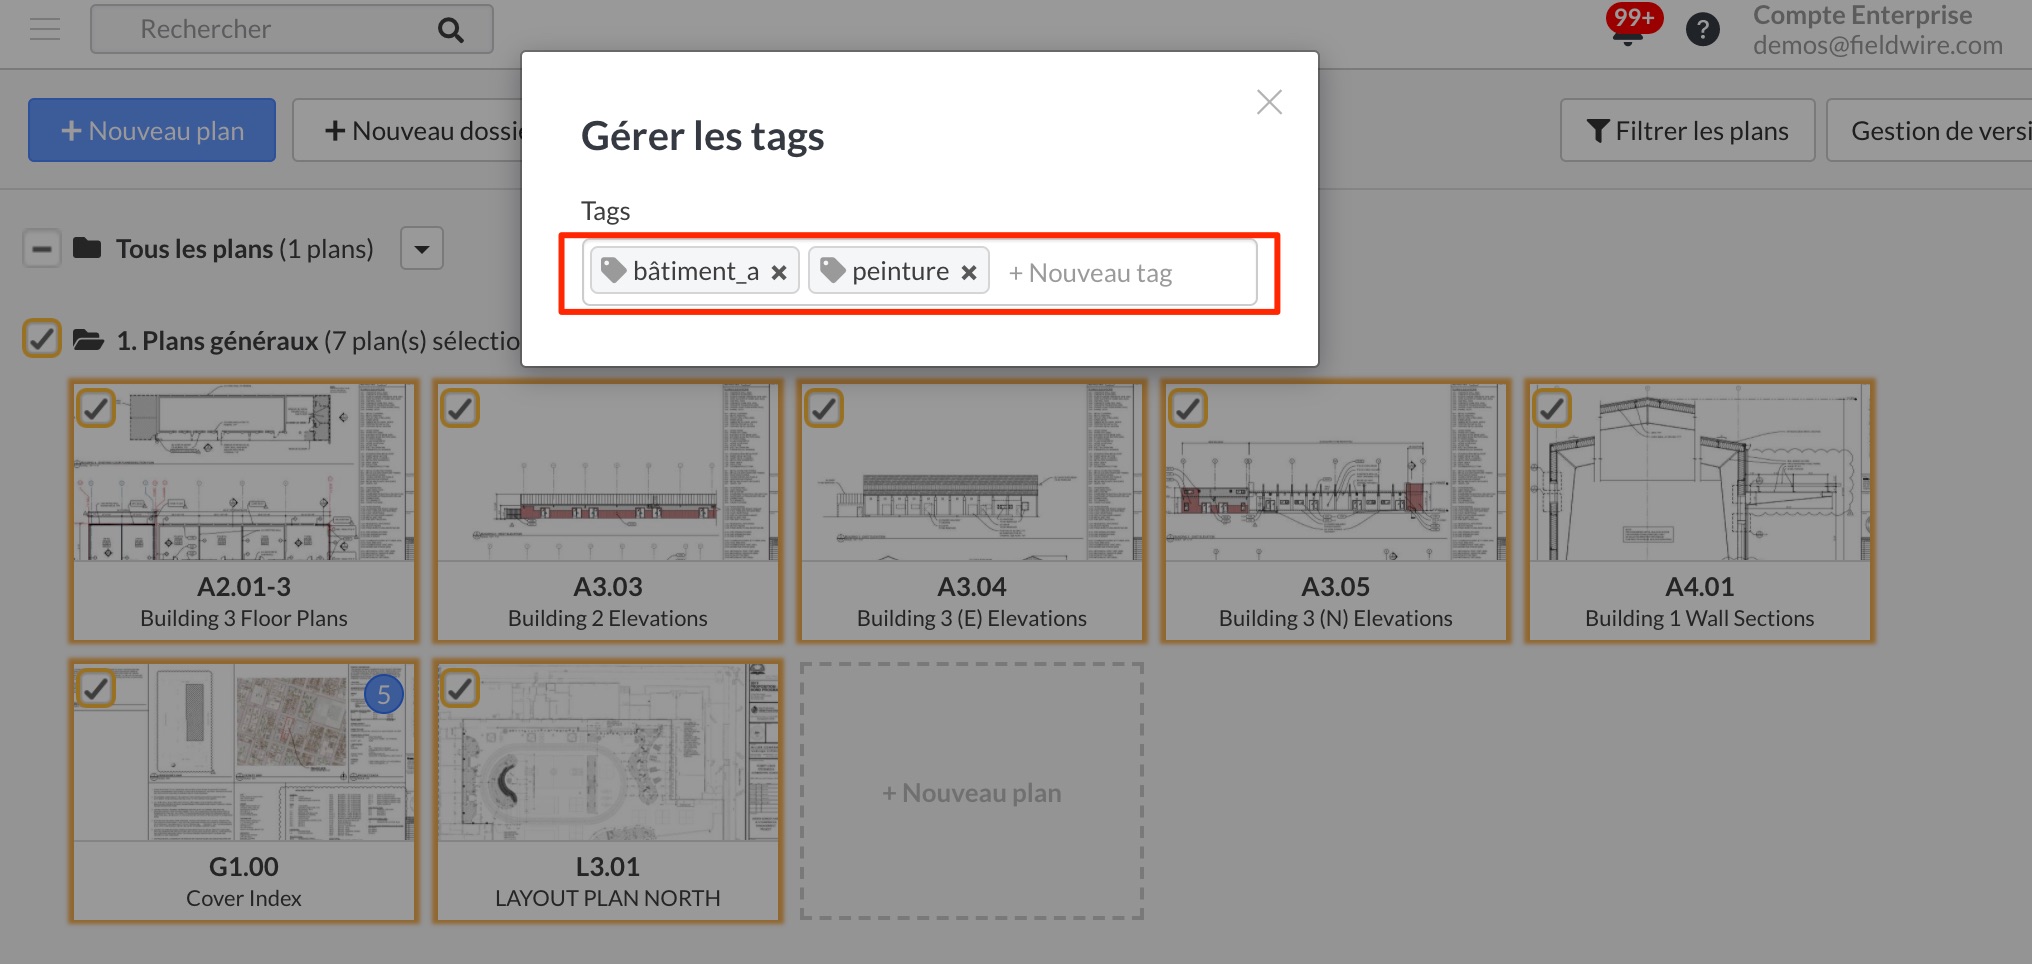2032x964 pixels.
Task: Close the Gérer les tags dialog
Action: click(x=1268, y=101)
